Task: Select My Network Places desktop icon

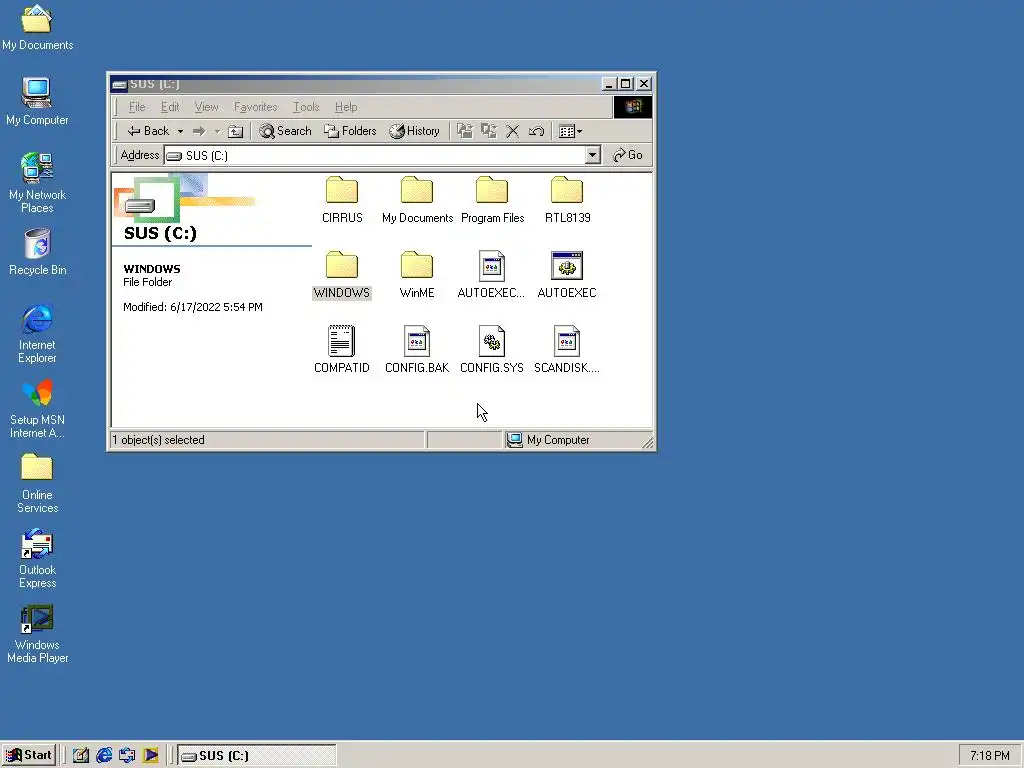Action: pos(37,183)
